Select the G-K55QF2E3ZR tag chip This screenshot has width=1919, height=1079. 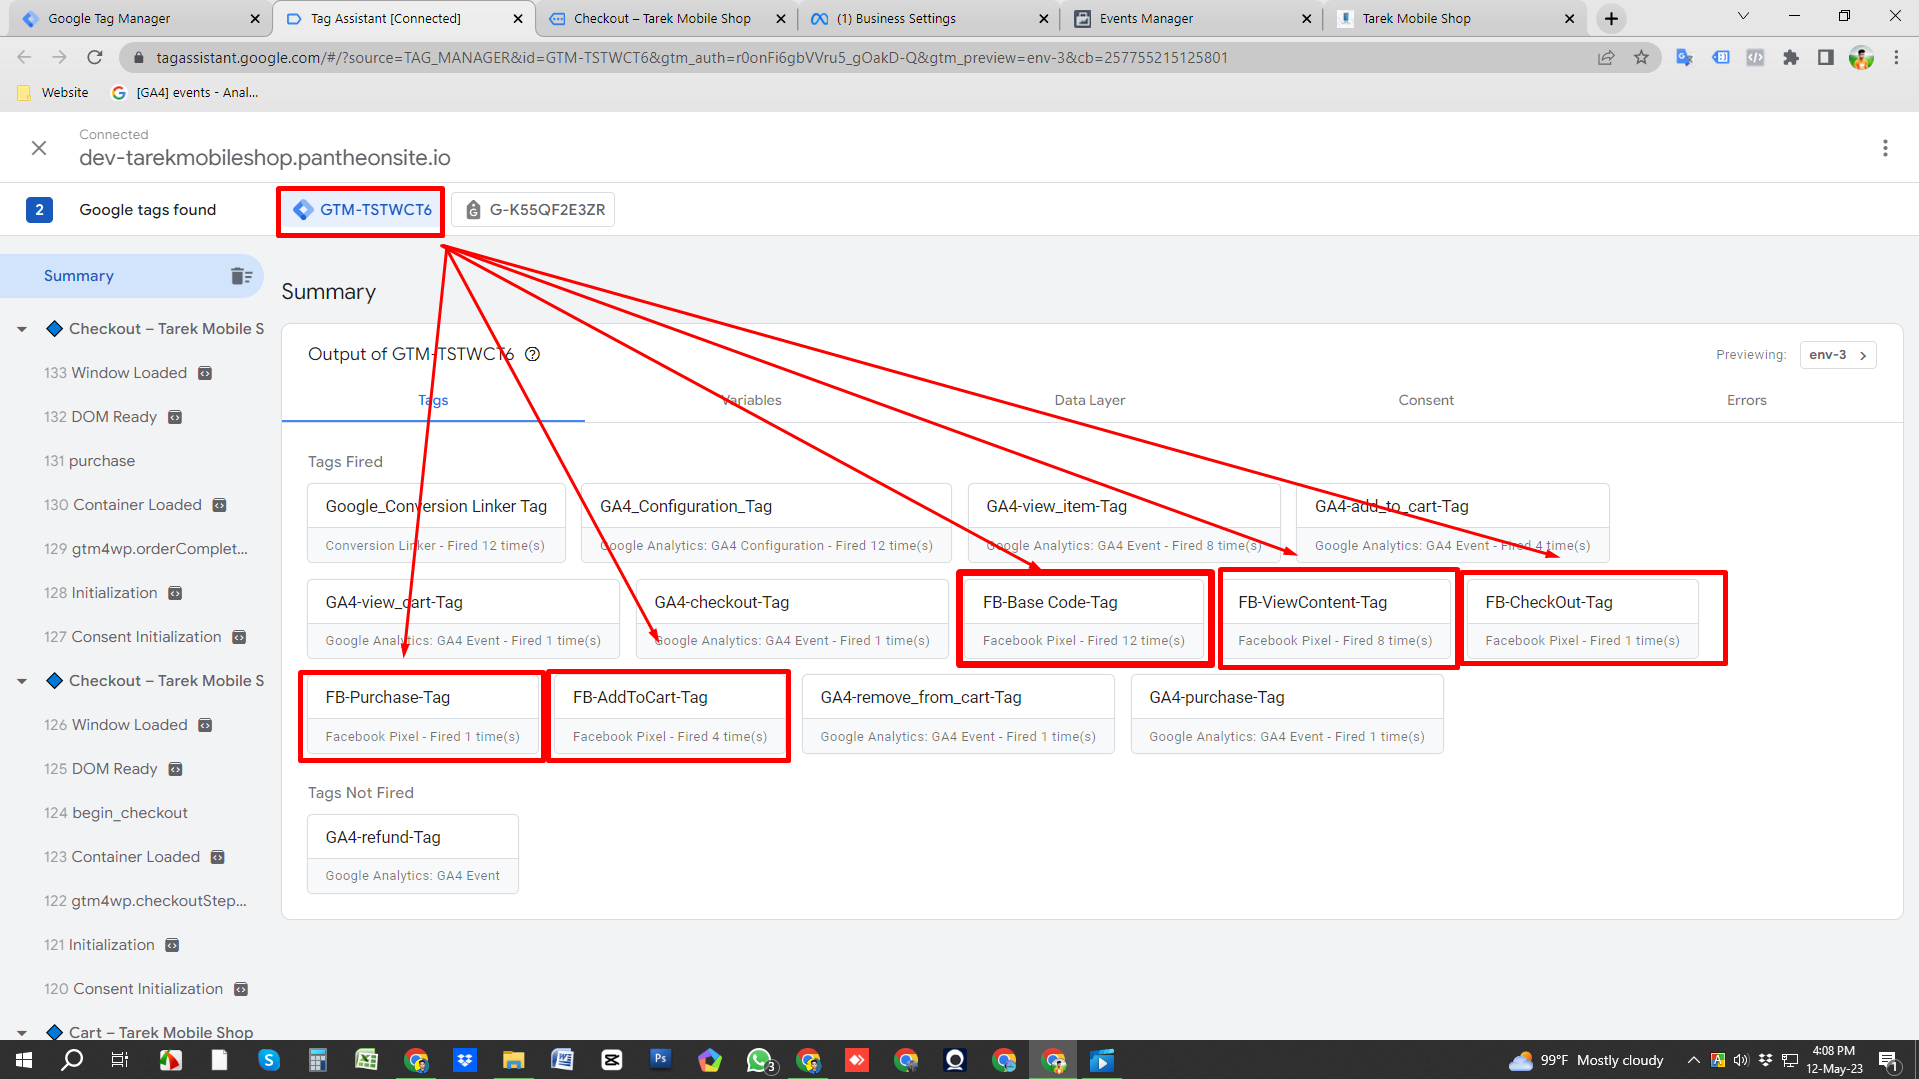click(x=534, y=210)
